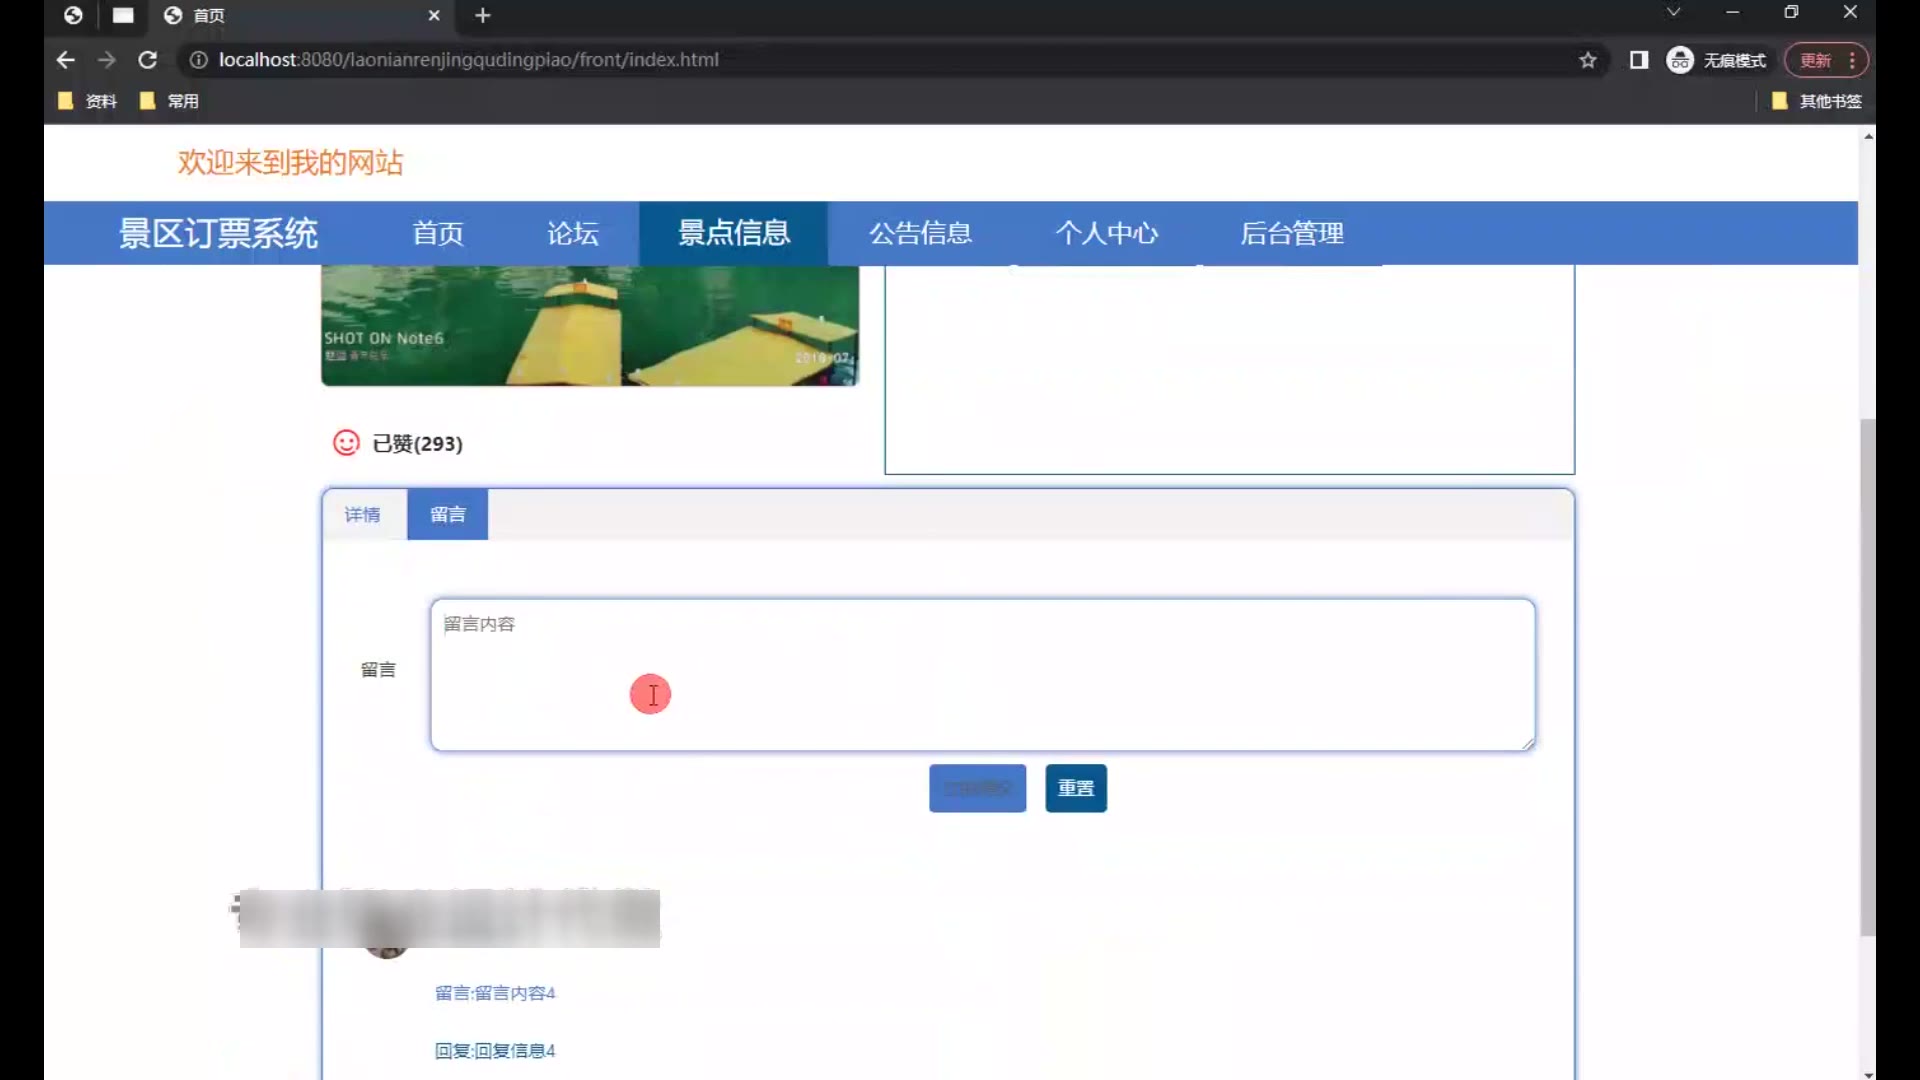Click the browser back arrow
The height and width of the screenshot is (1080, 1920).
66,60
